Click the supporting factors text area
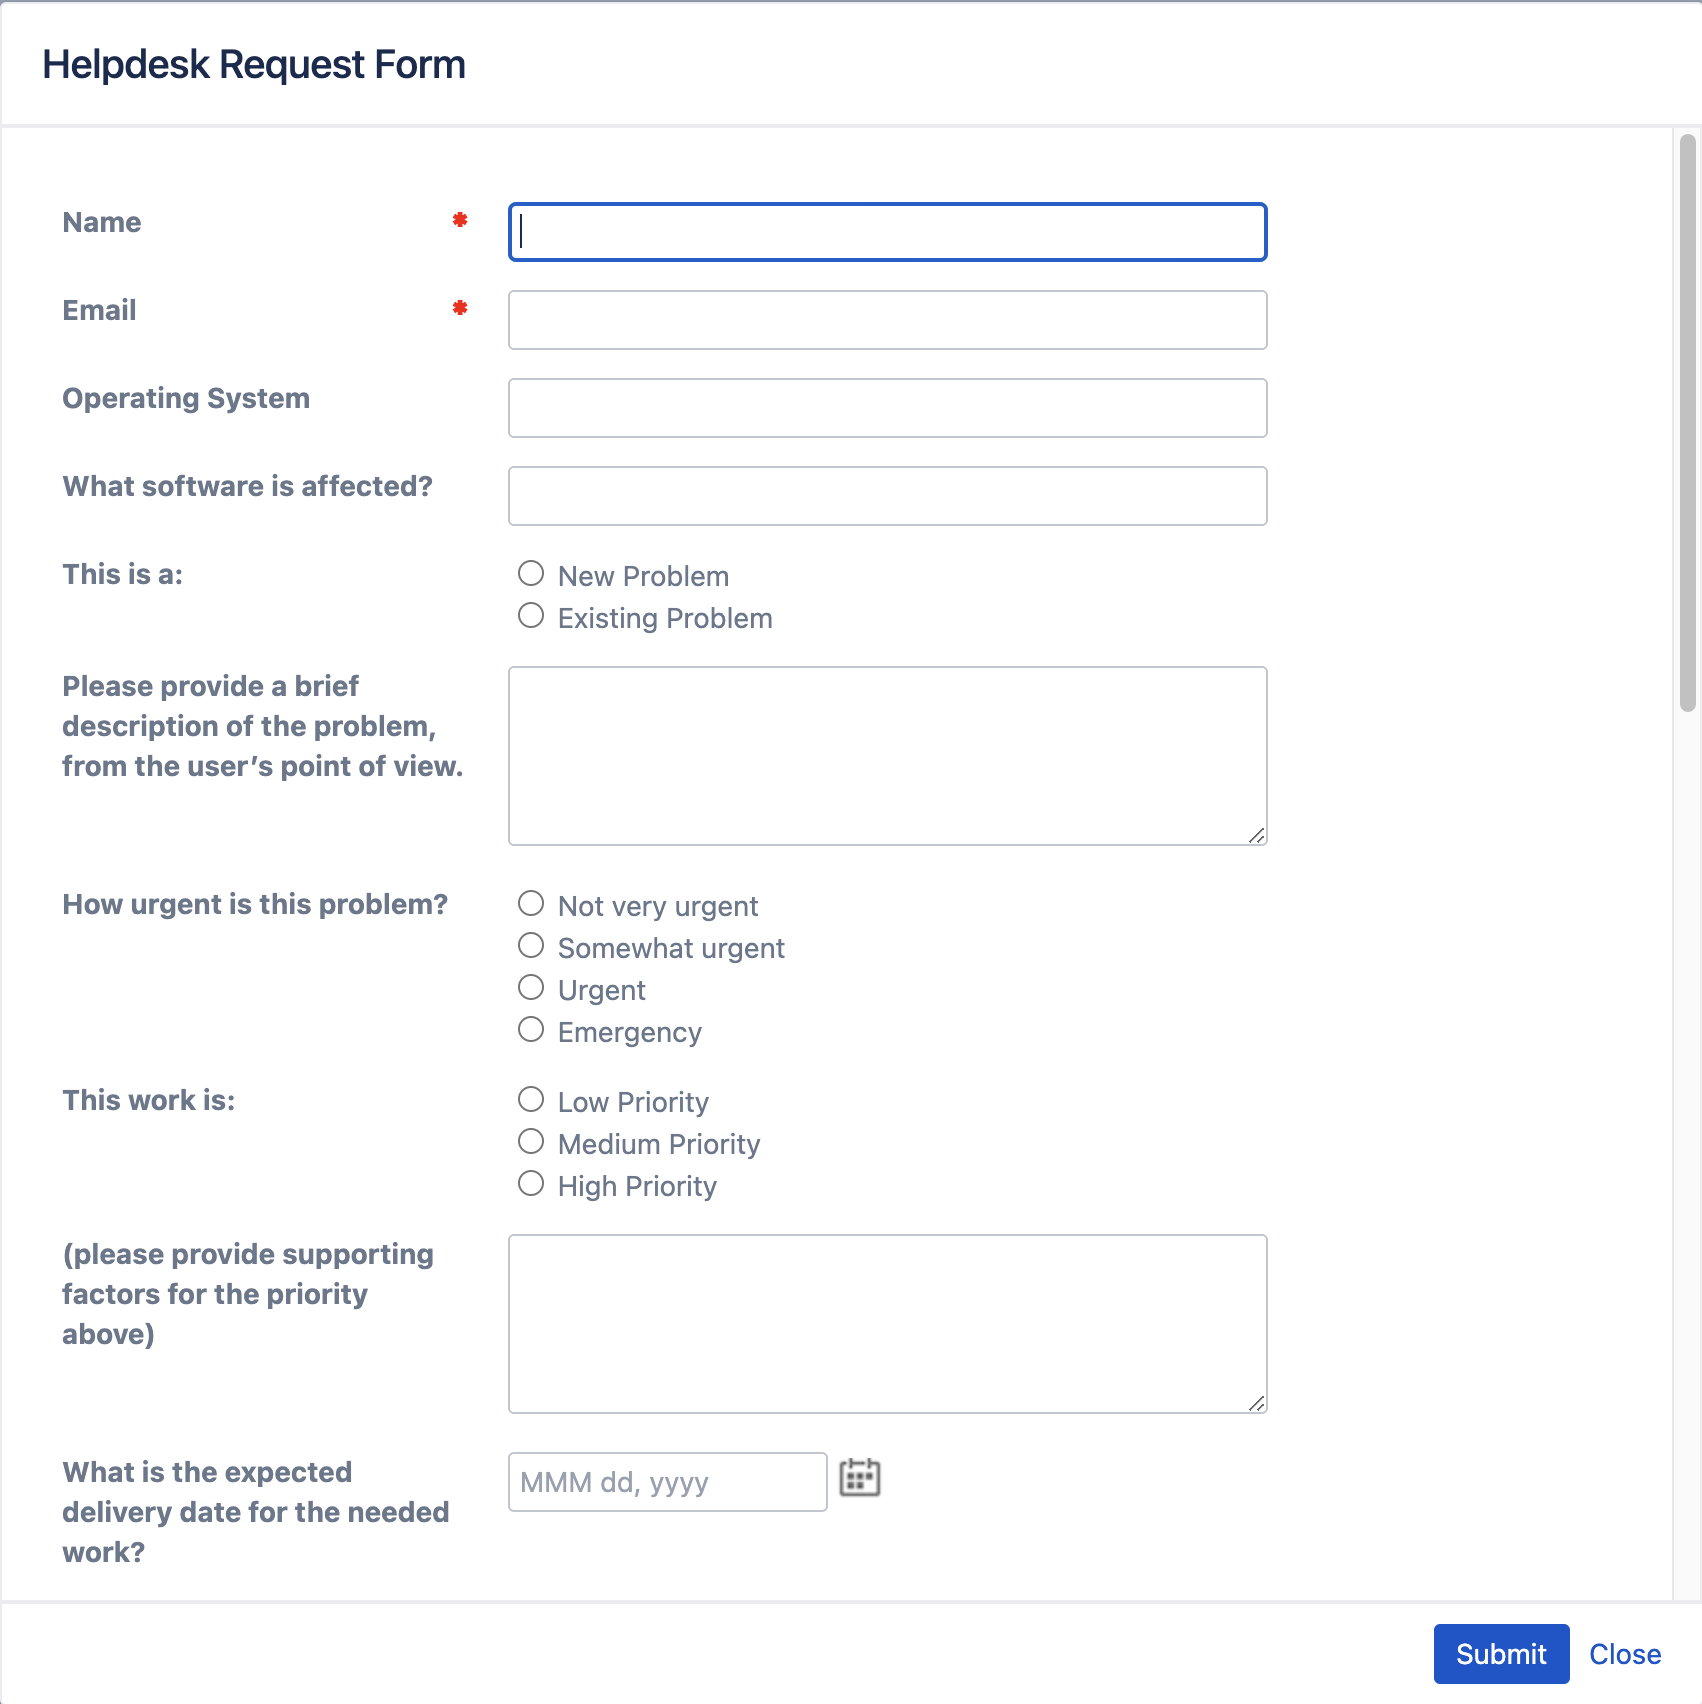This screenshot has height=1704, width=1702. click(x=887, y=1323)
